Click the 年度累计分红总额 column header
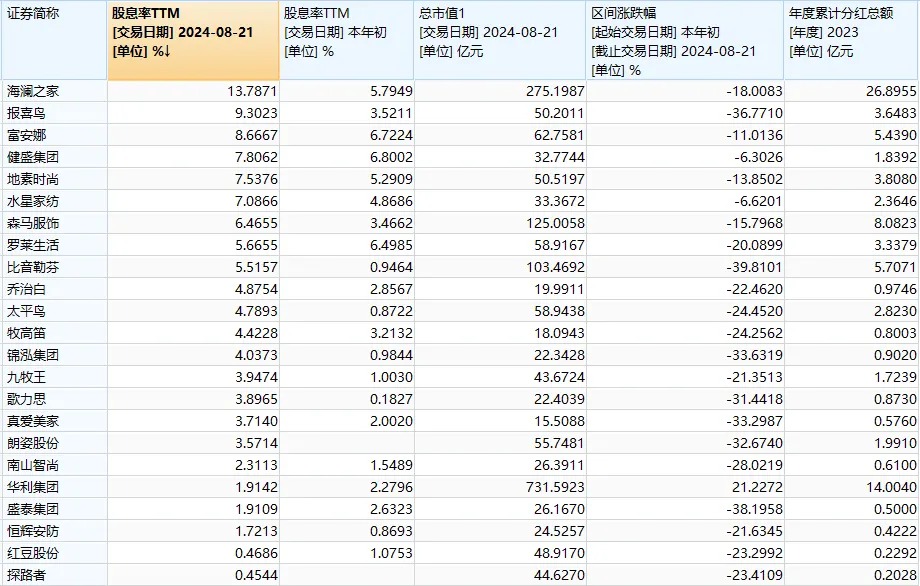The width and height of the screenshot is (920, 586). point(852,40)
